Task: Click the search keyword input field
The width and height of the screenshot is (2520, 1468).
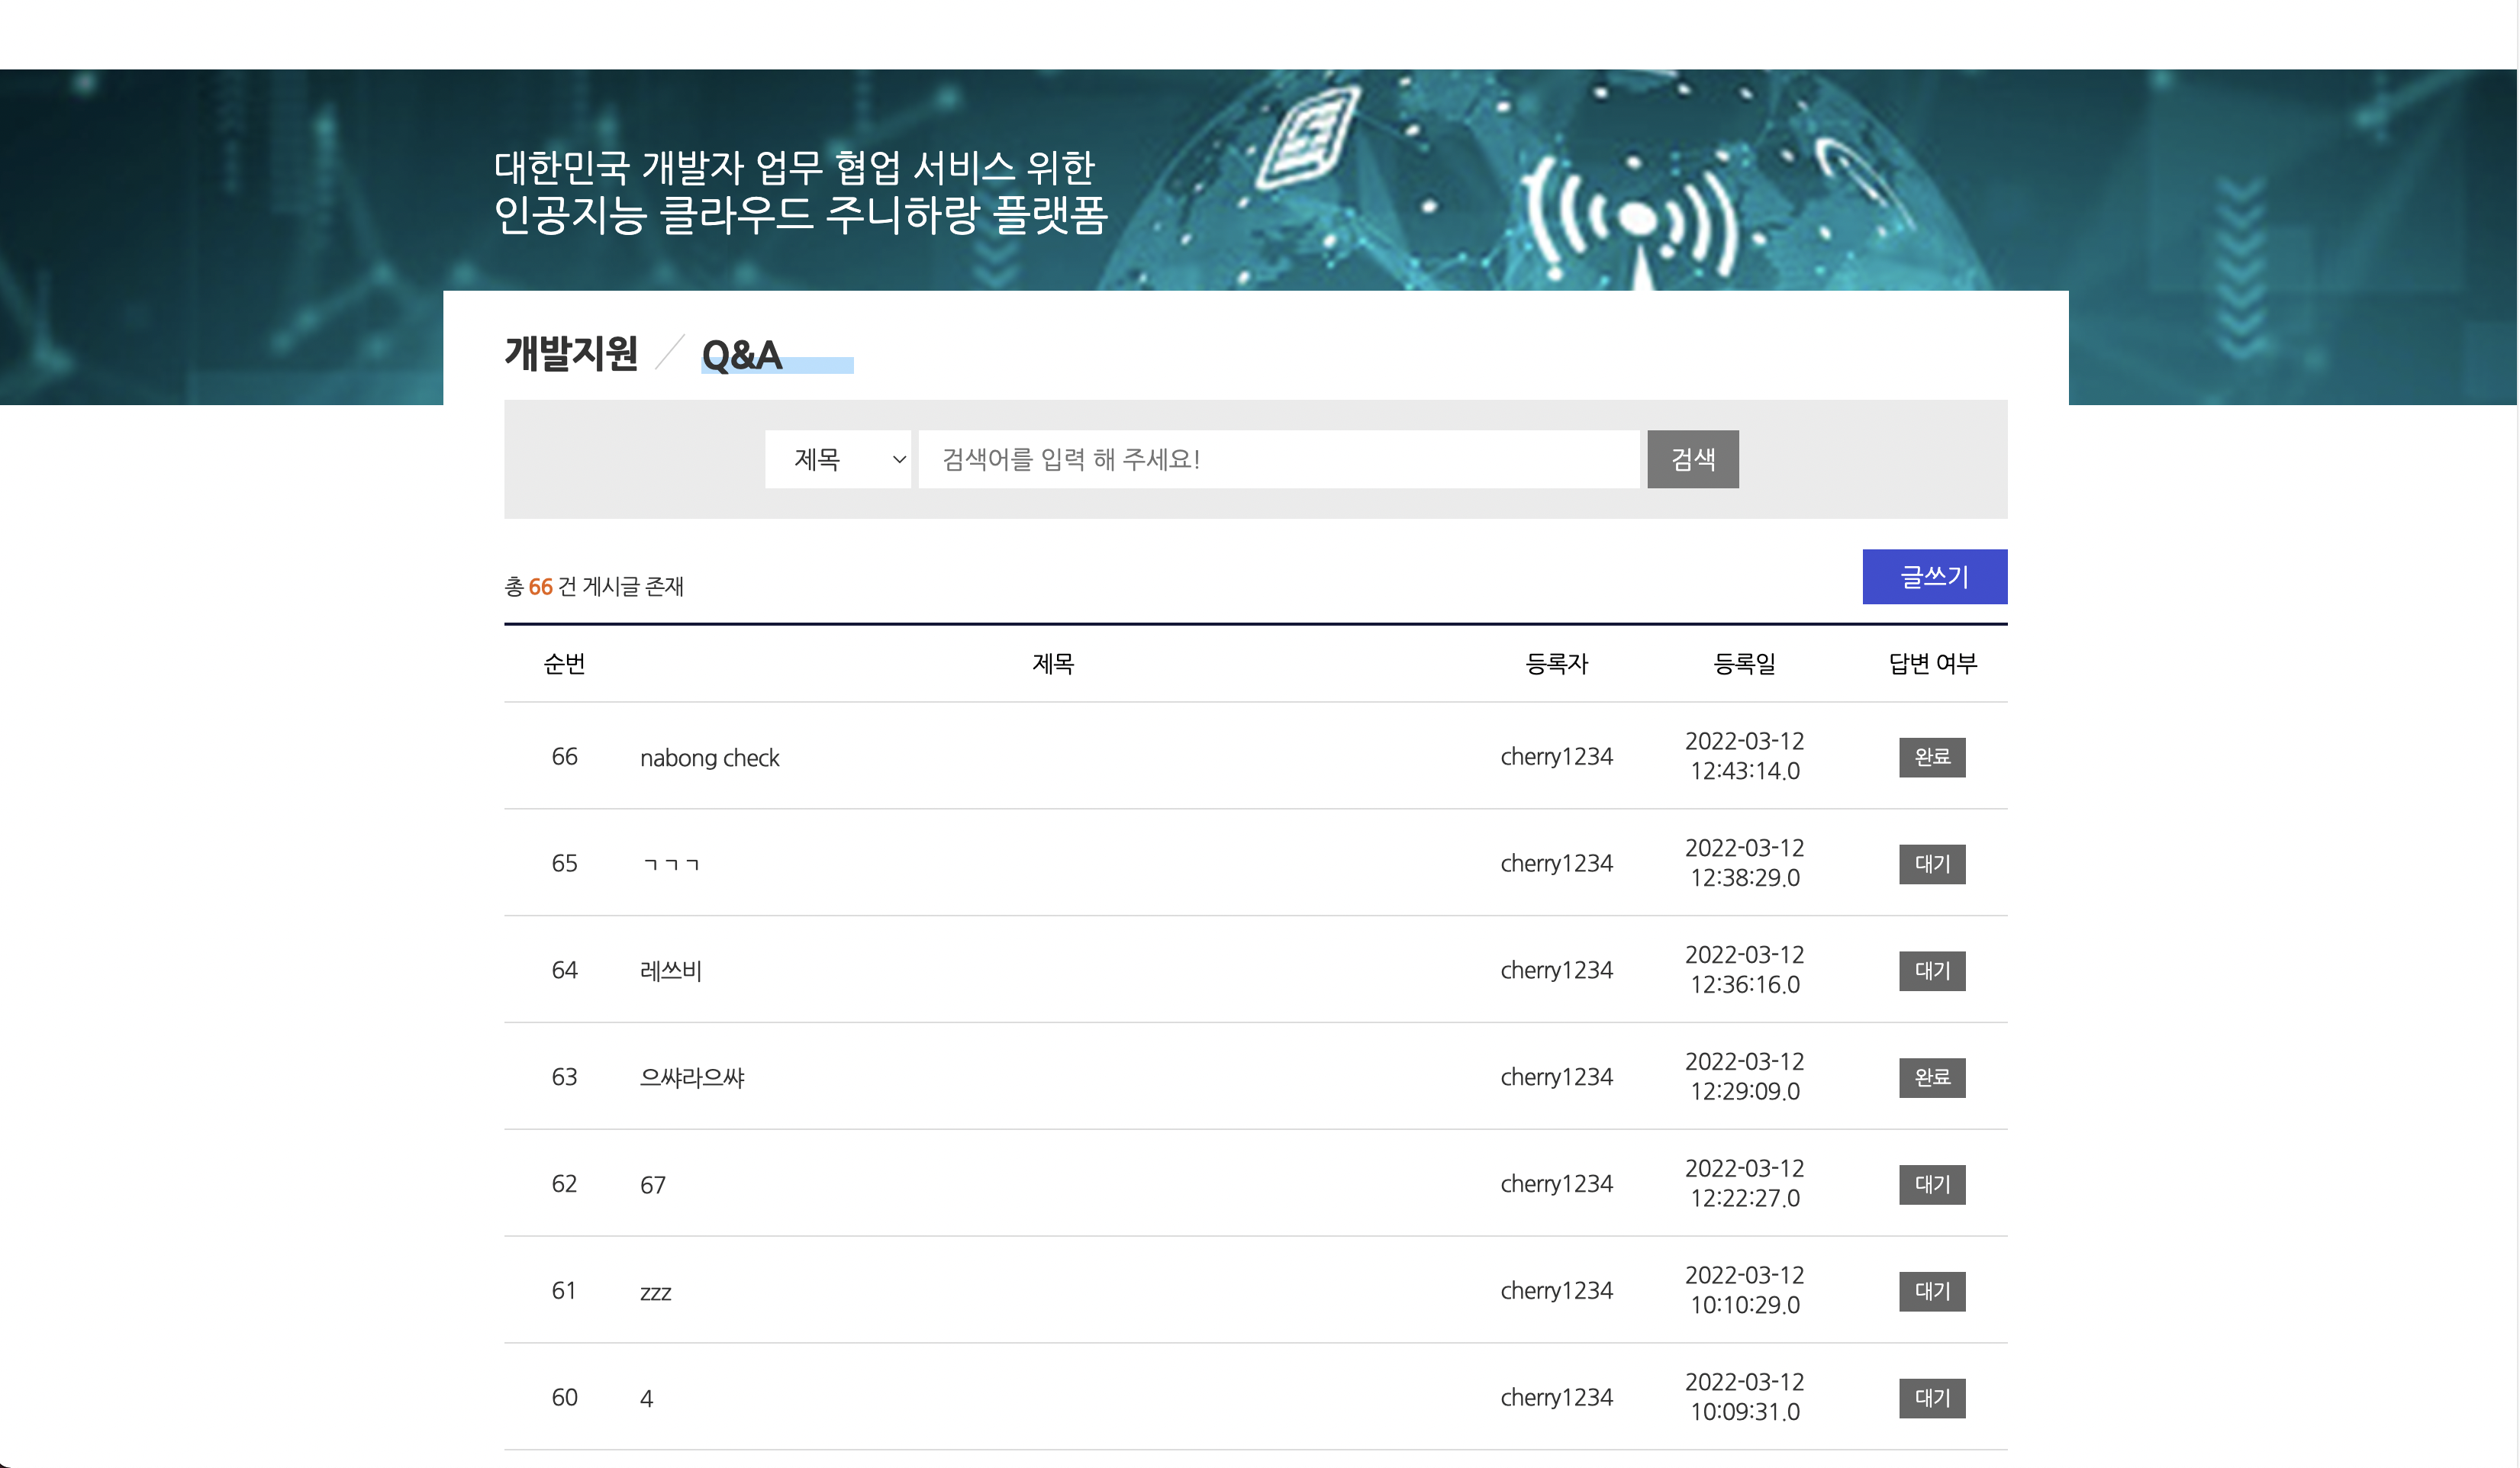Action: (x=1278, y=459)
